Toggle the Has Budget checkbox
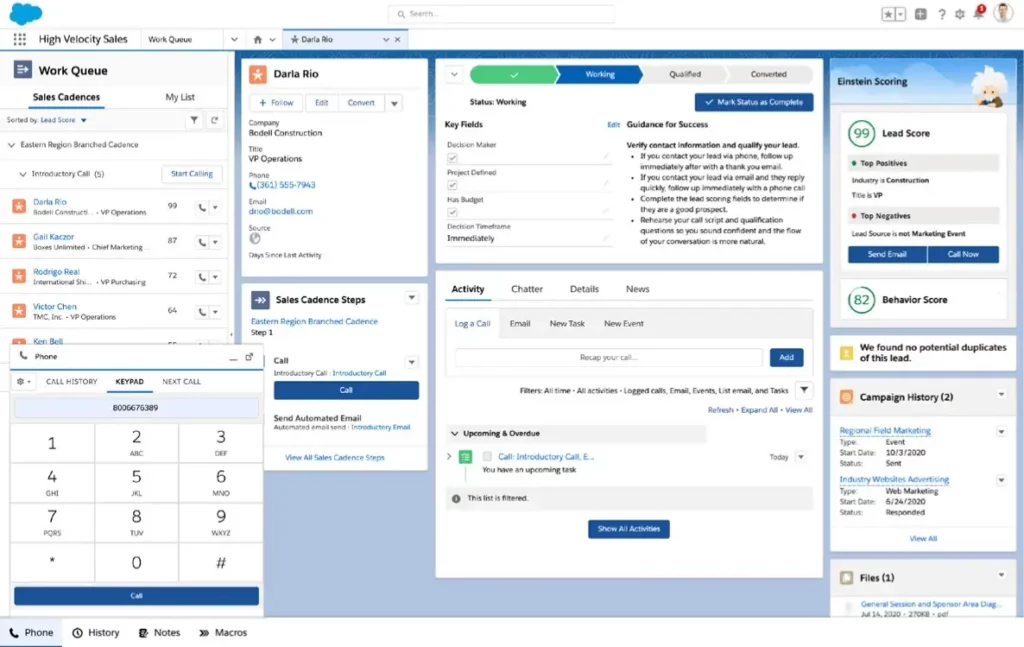Viewport: 1024px width, 647px height. (452, 212)
